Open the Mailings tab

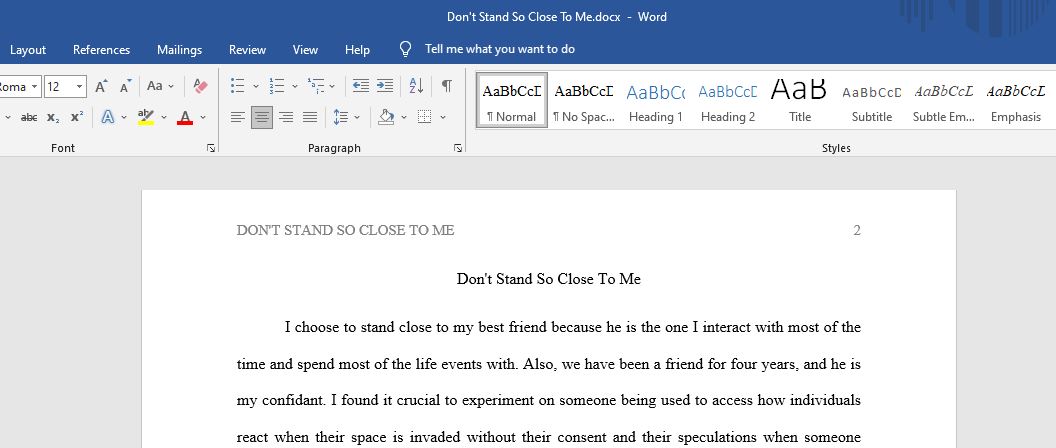click(179, 50)
